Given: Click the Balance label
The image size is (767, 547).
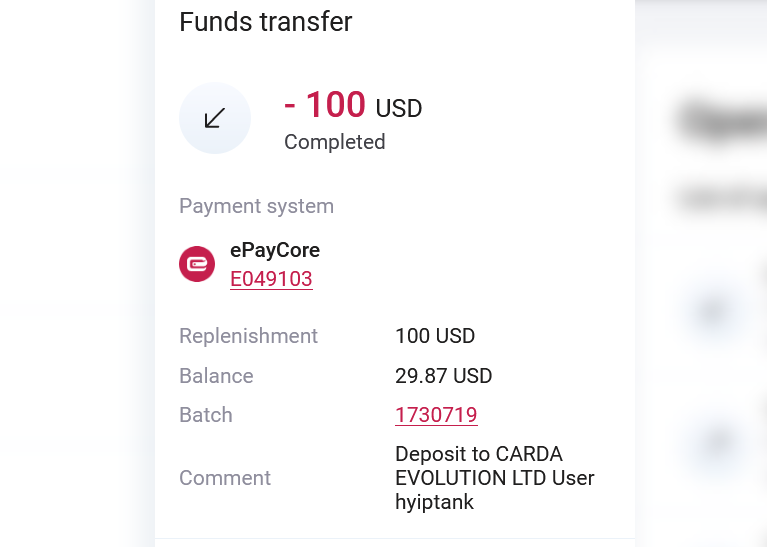Looking at the screenshot, I should 216,376.
